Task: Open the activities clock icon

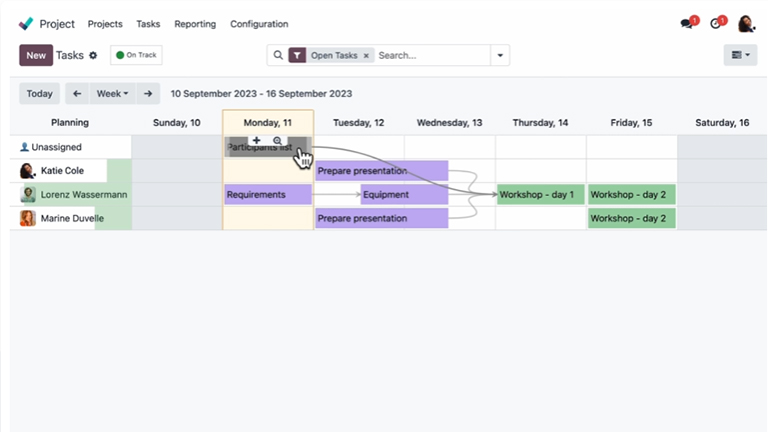Action: [x=716, y=23]
